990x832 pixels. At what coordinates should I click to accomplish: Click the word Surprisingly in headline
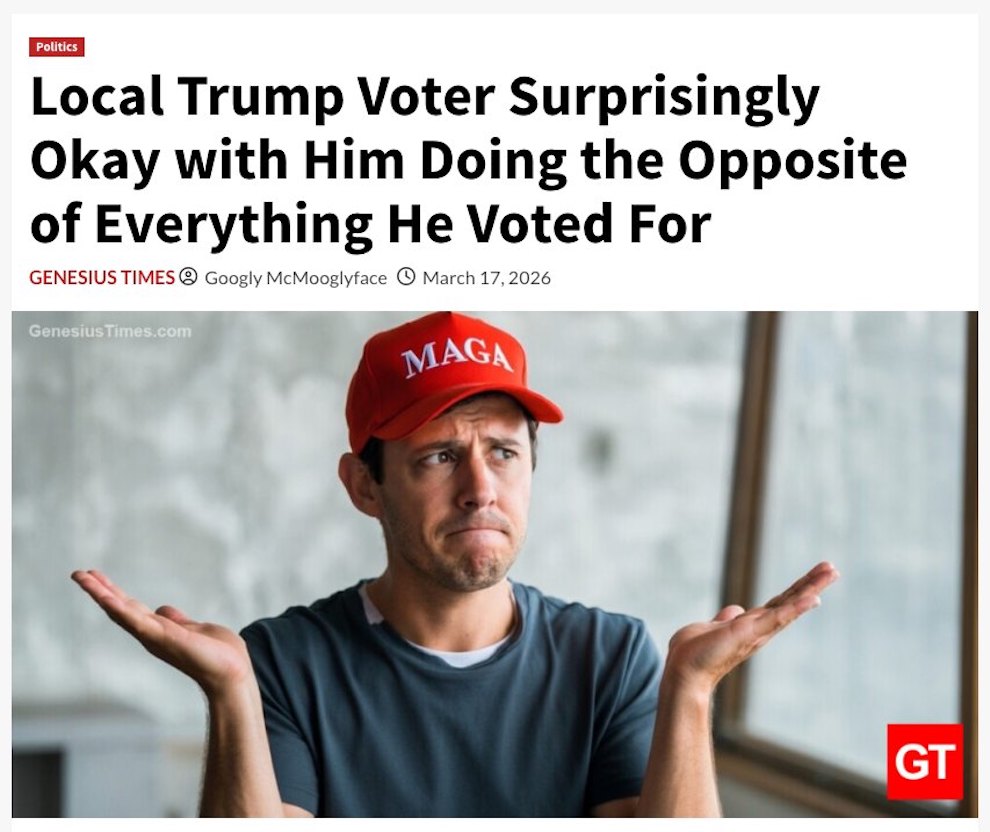click(x=664, y=99)
